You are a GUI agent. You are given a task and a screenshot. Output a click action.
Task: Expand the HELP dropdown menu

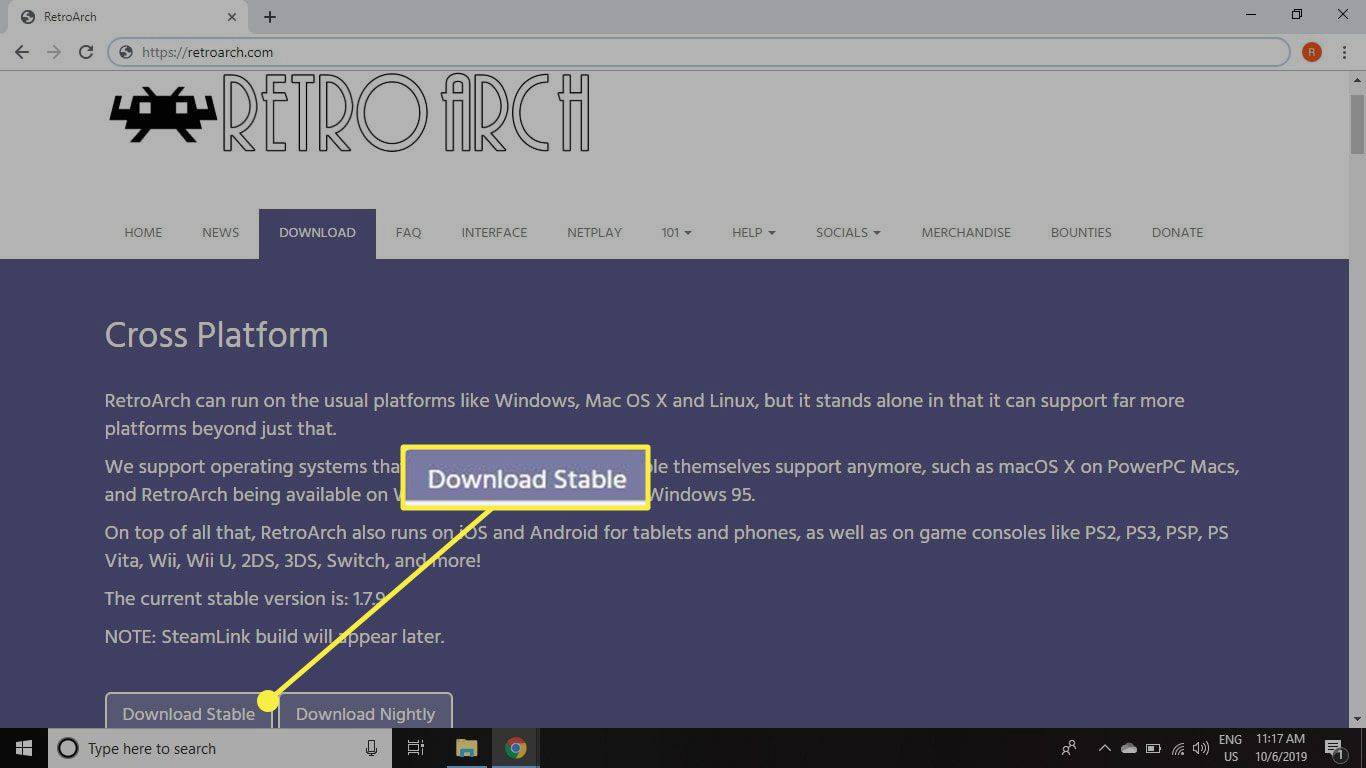pos(754,232)
